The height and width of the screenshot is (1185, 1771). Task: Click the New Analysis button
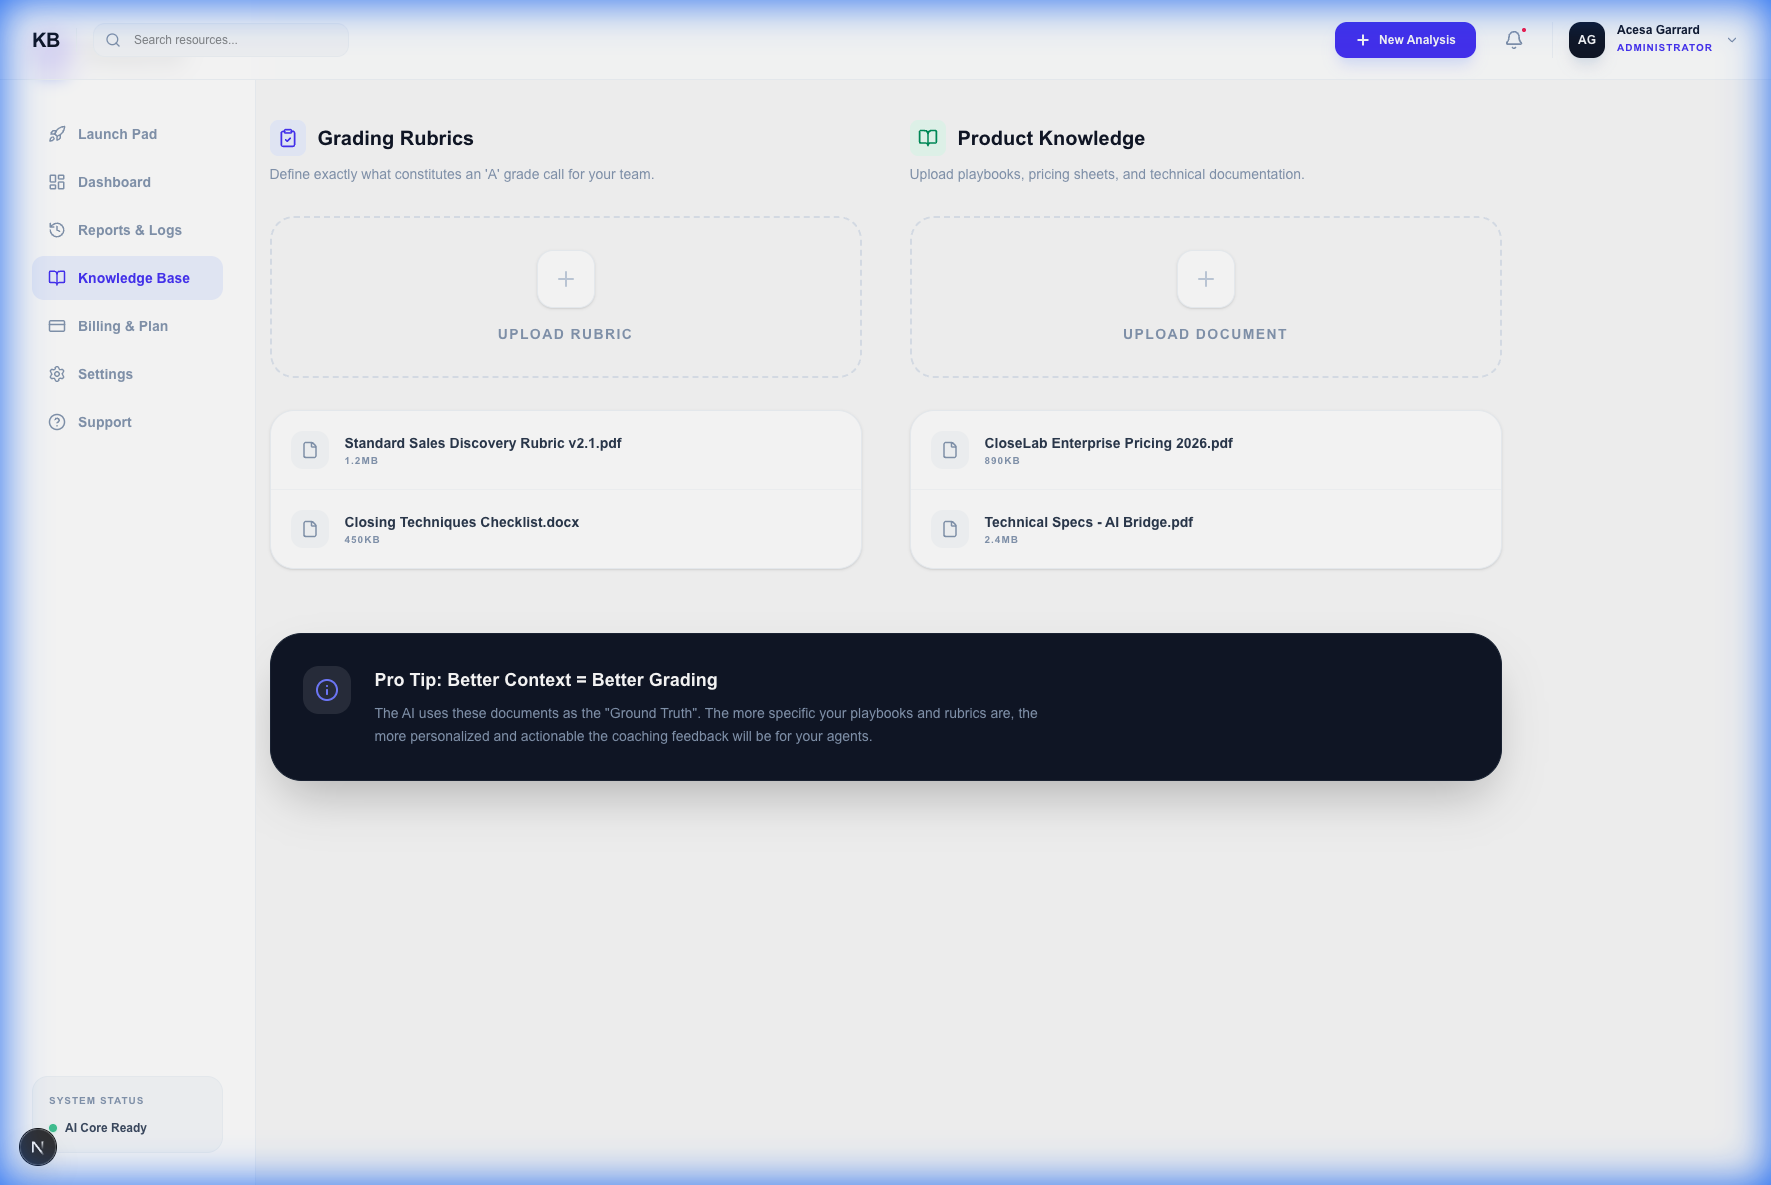click(x=1405, y=40)
